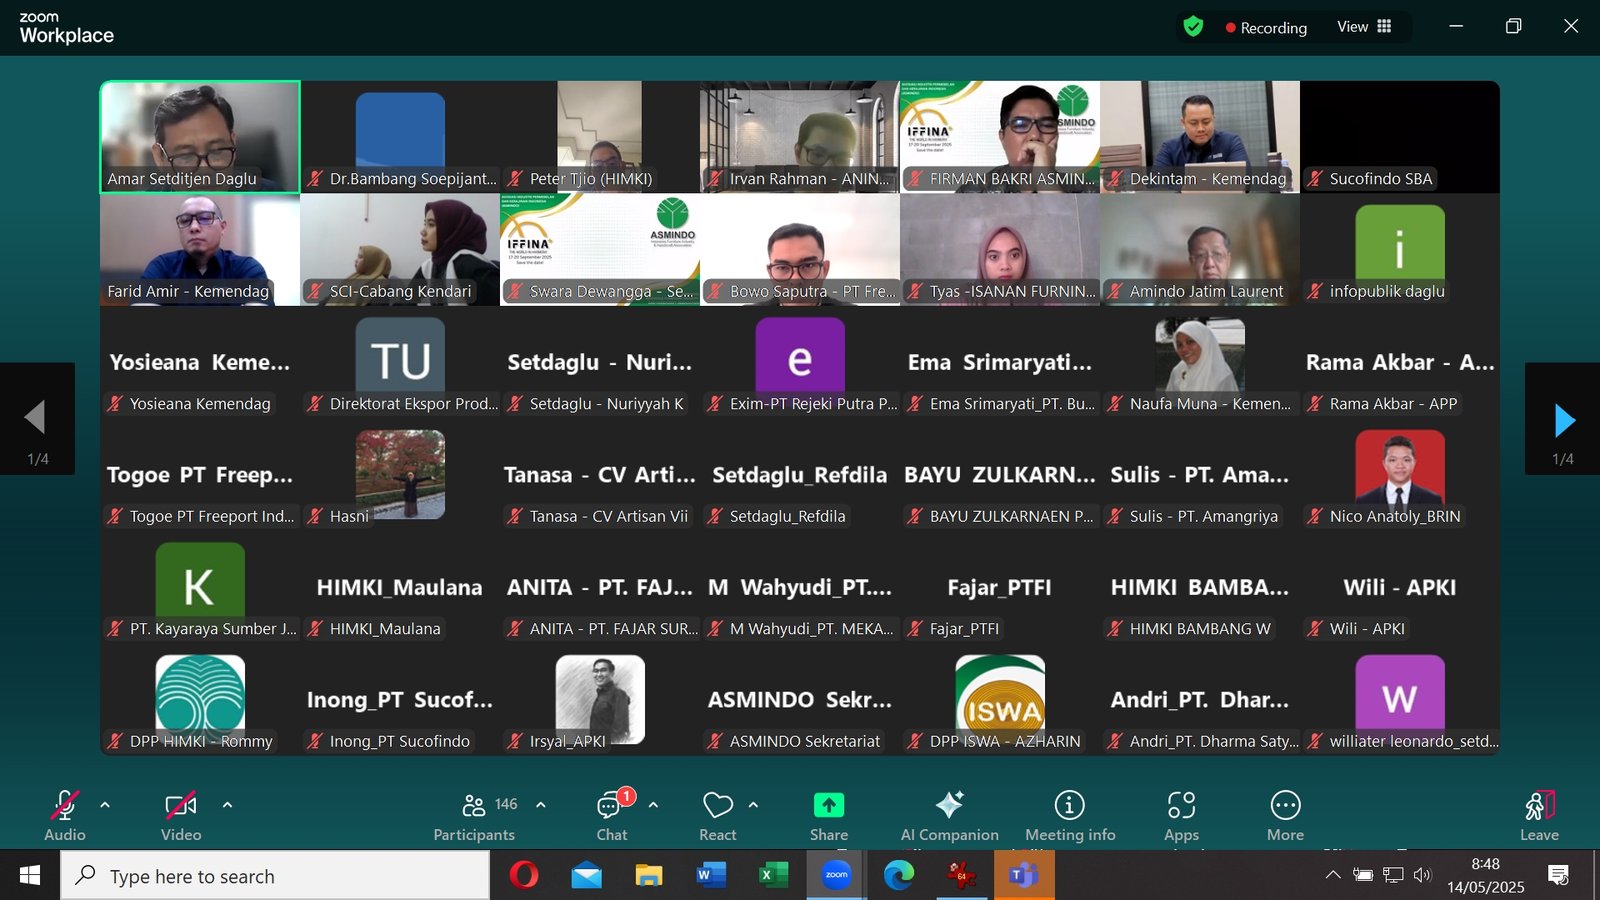Open the Participants panel icon
This screenshot has width=1600, height=900.
(x=474, y=805)
